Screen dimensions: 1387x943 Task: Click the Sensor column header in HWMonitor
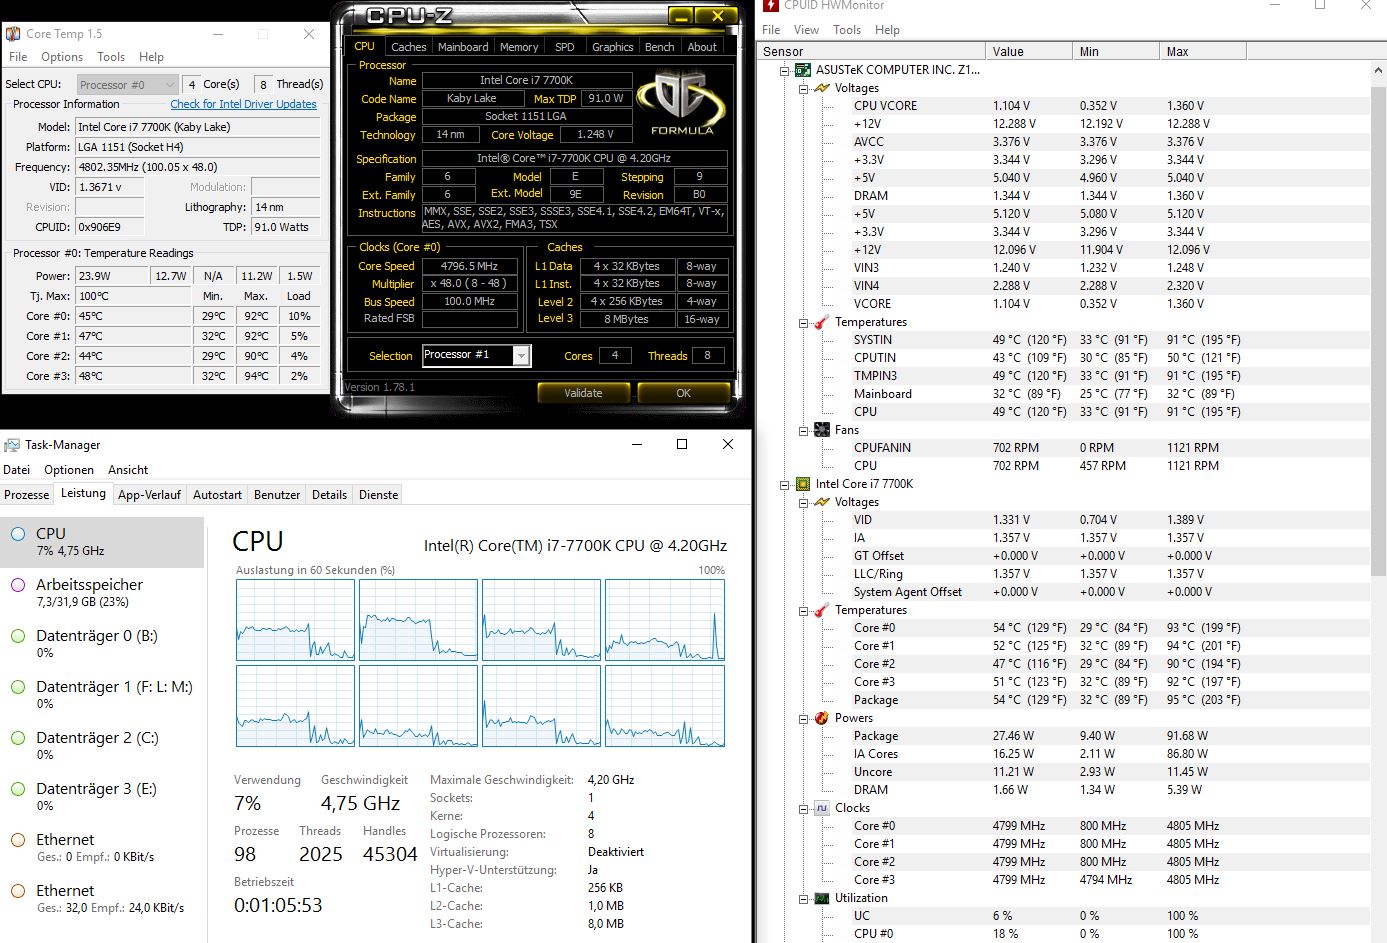click(x=871, y=52)
